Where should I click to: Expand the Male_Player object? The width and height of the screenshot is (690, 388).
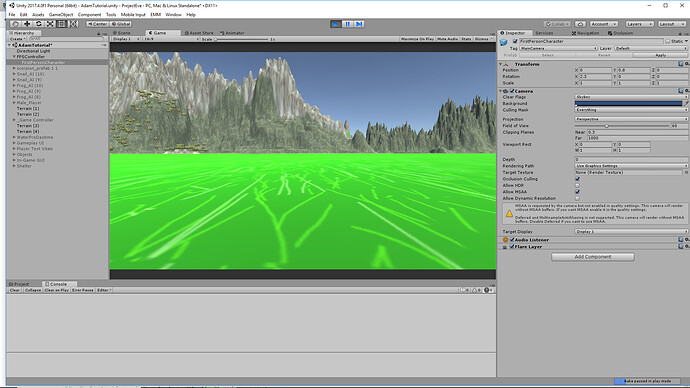[x=14, y=102]
